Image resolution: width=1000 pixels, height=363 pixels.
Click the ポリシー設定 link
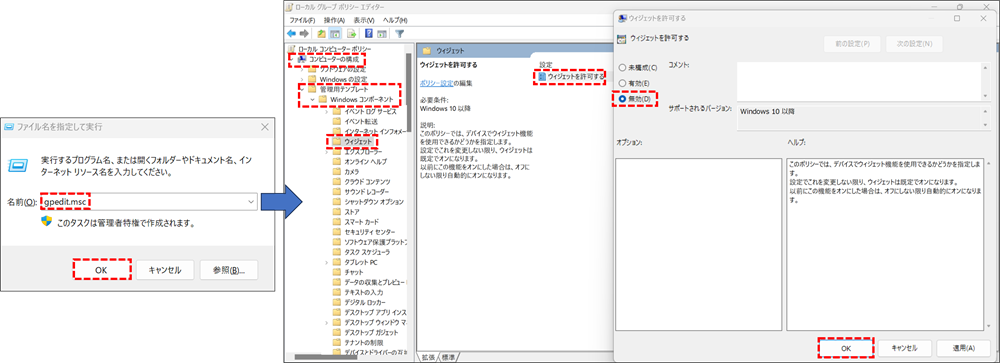click(437, 83)
